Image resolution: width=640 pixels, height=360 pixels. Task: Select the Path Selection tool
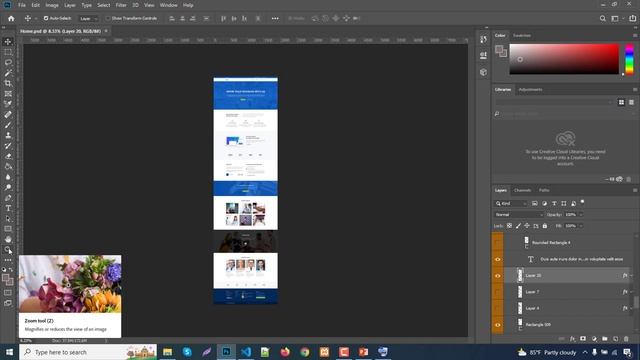[x=8, y=219]
